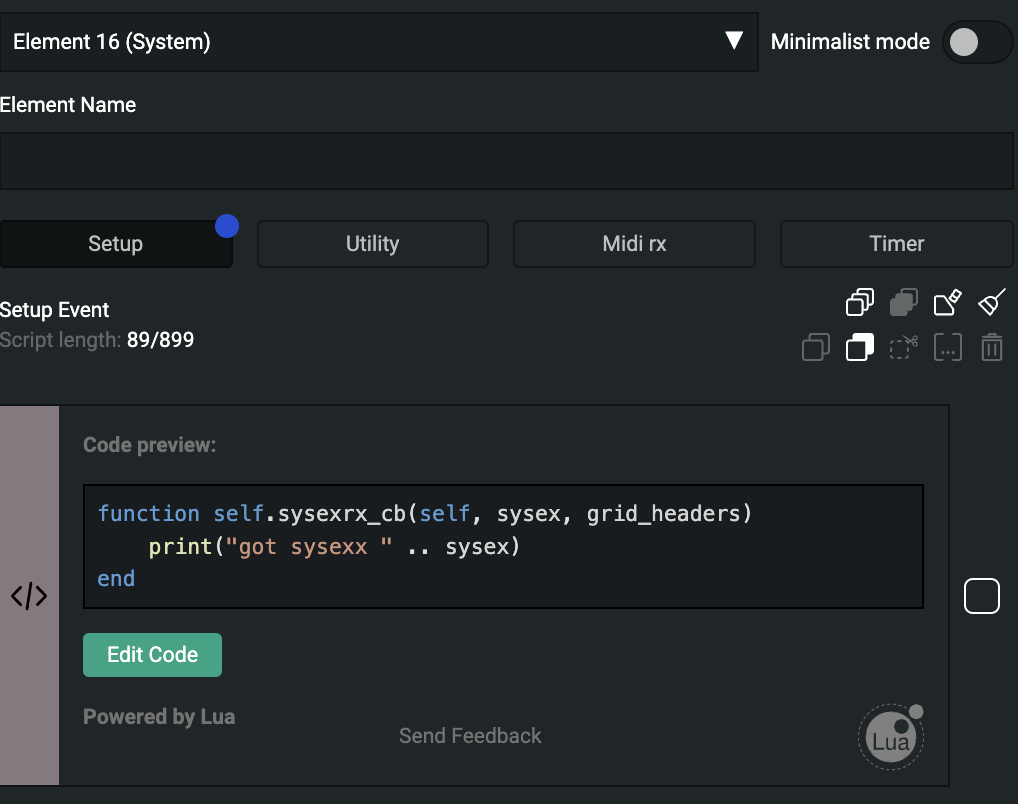Open the Timer event tab
This screenshot has width=1018, height=804.
[896, 244]
